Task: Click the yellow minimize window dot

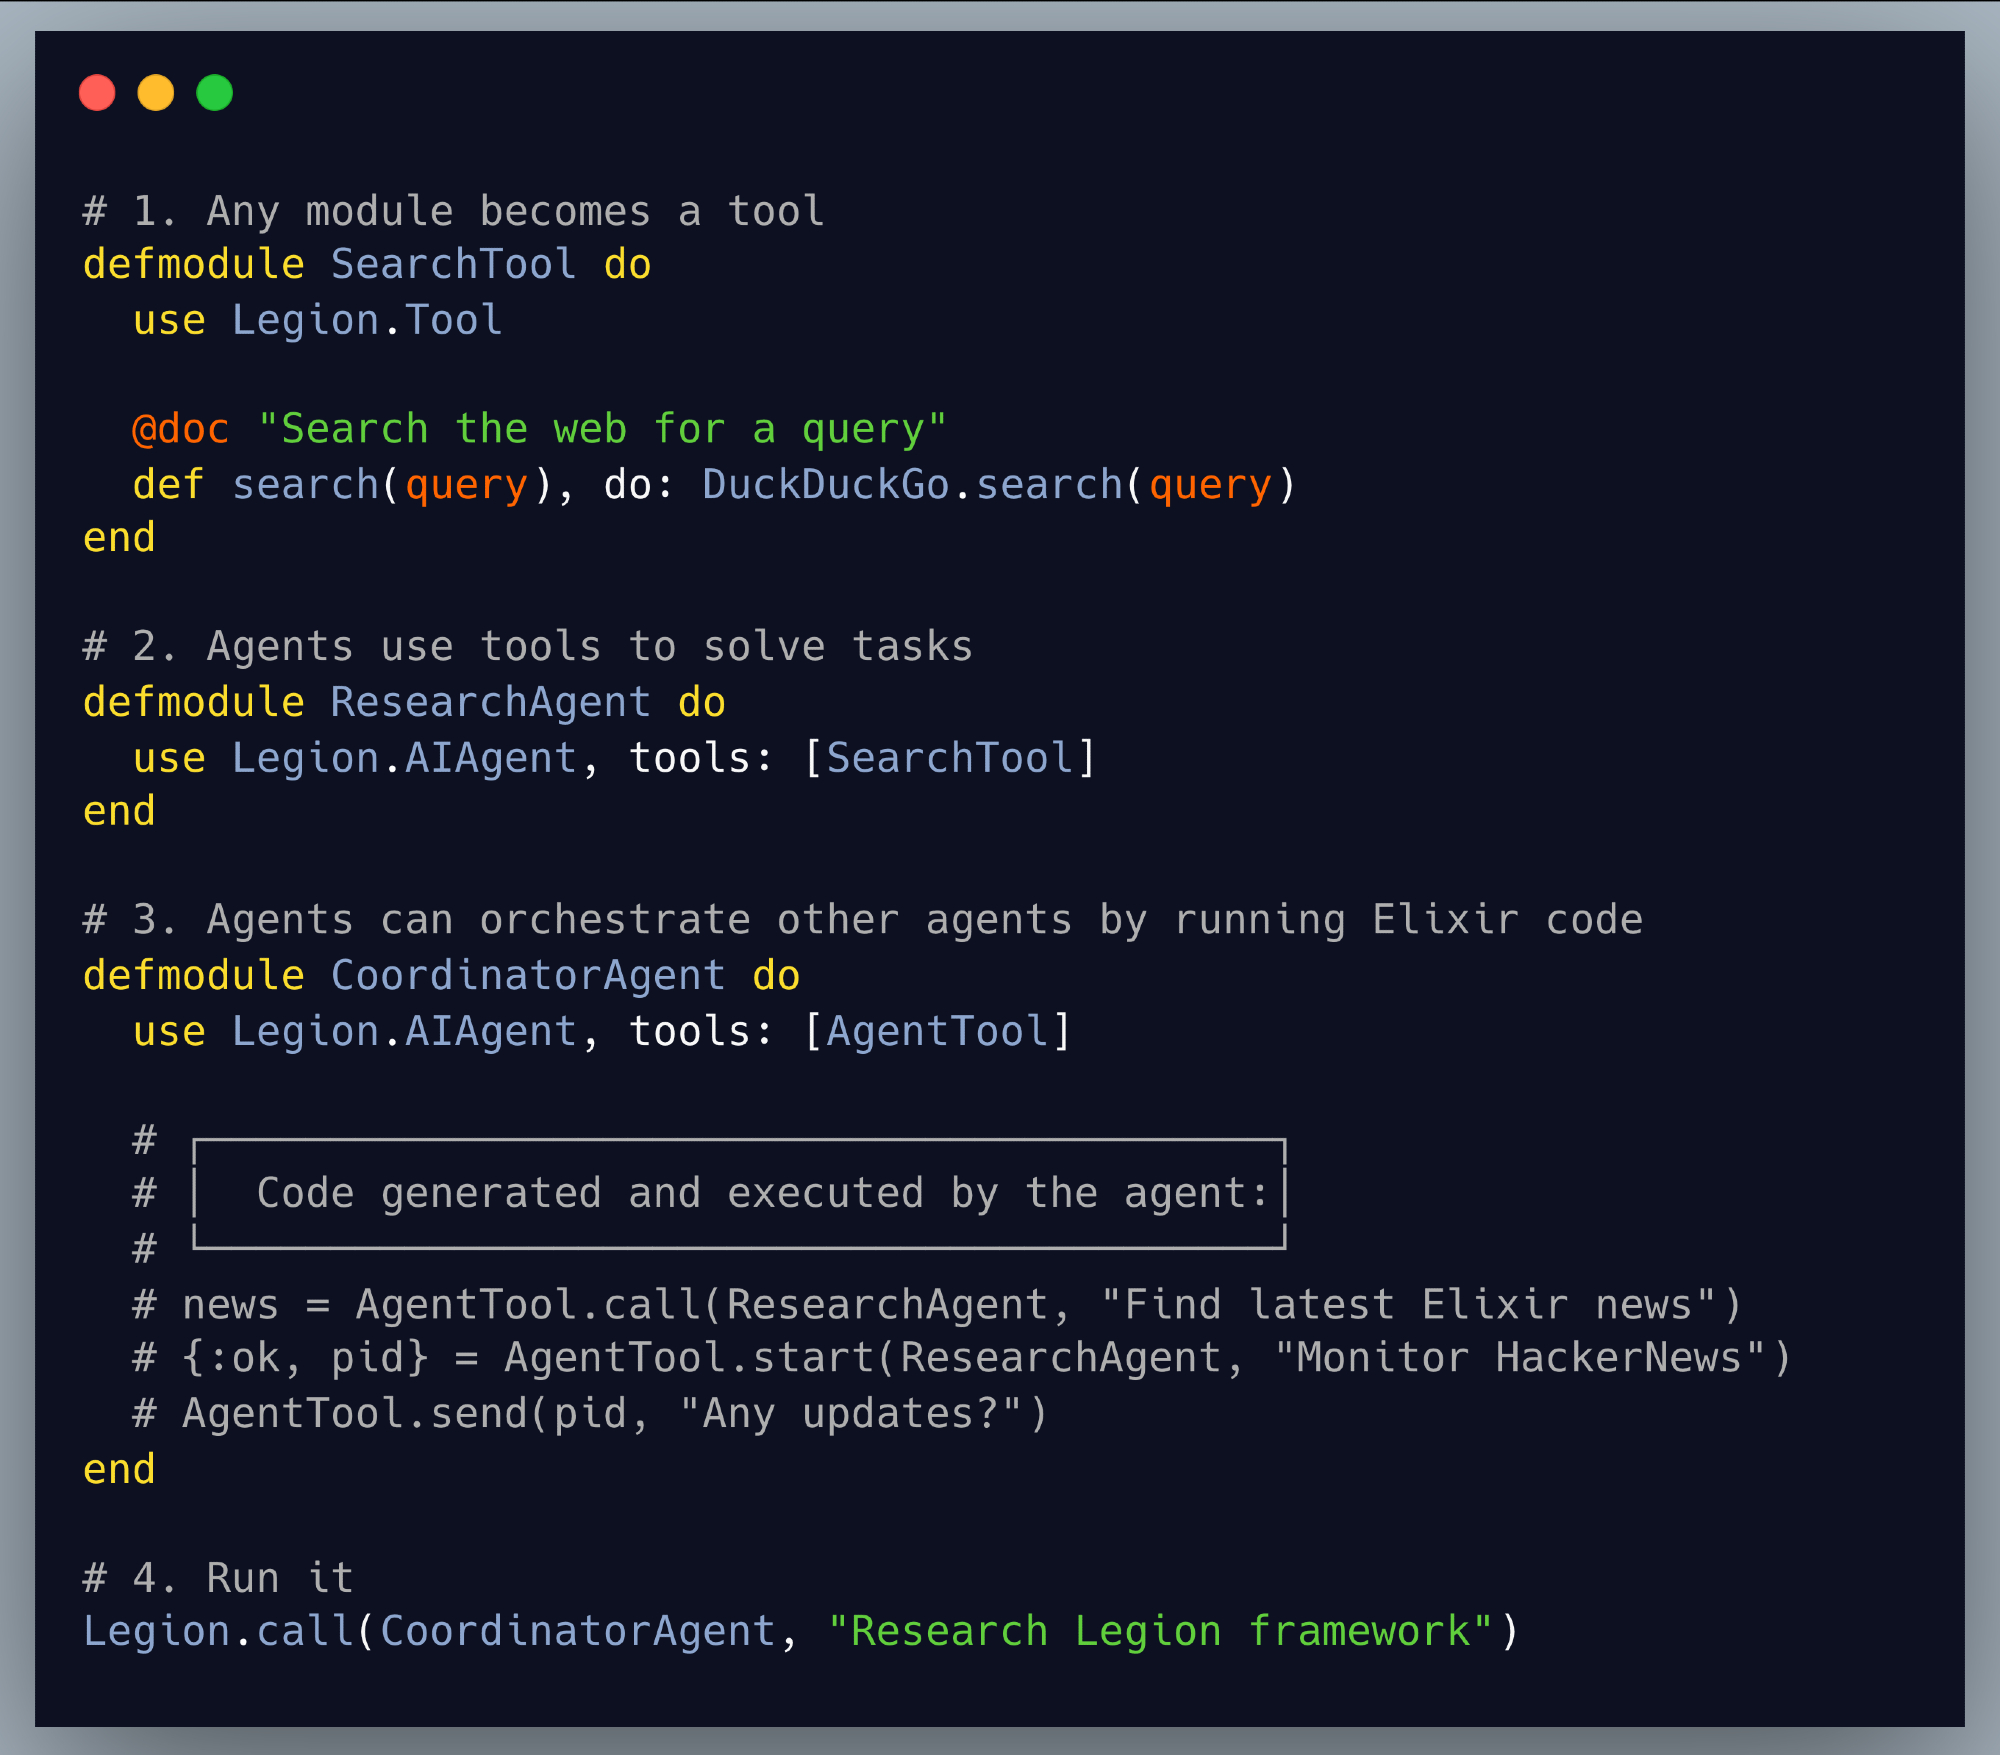Action: pyautogui.click(x=156, y=93)
